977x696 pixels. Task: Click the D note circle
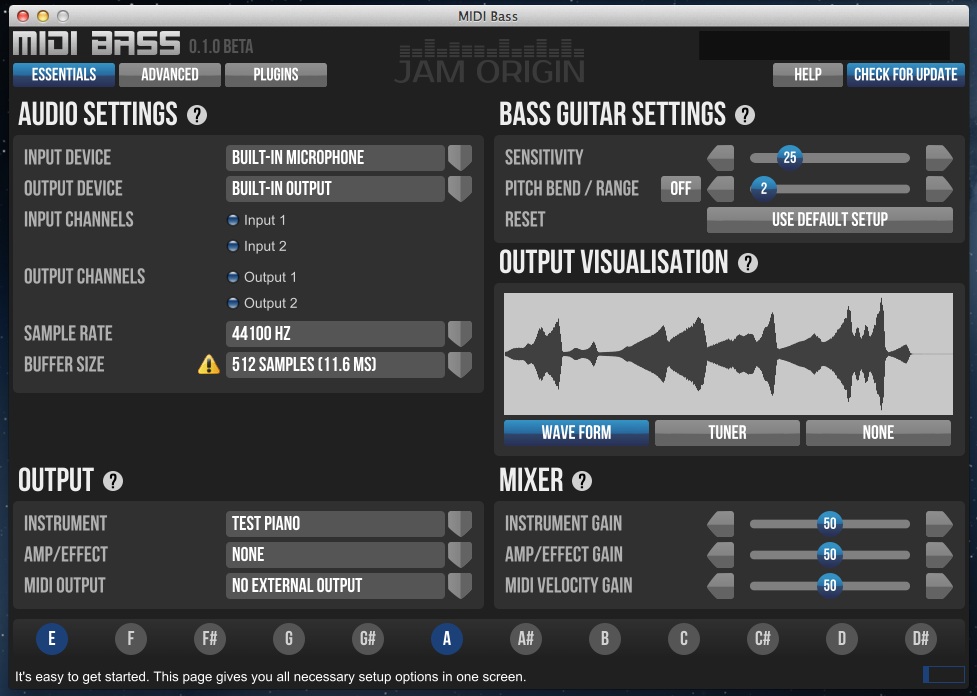coord(842,639)
